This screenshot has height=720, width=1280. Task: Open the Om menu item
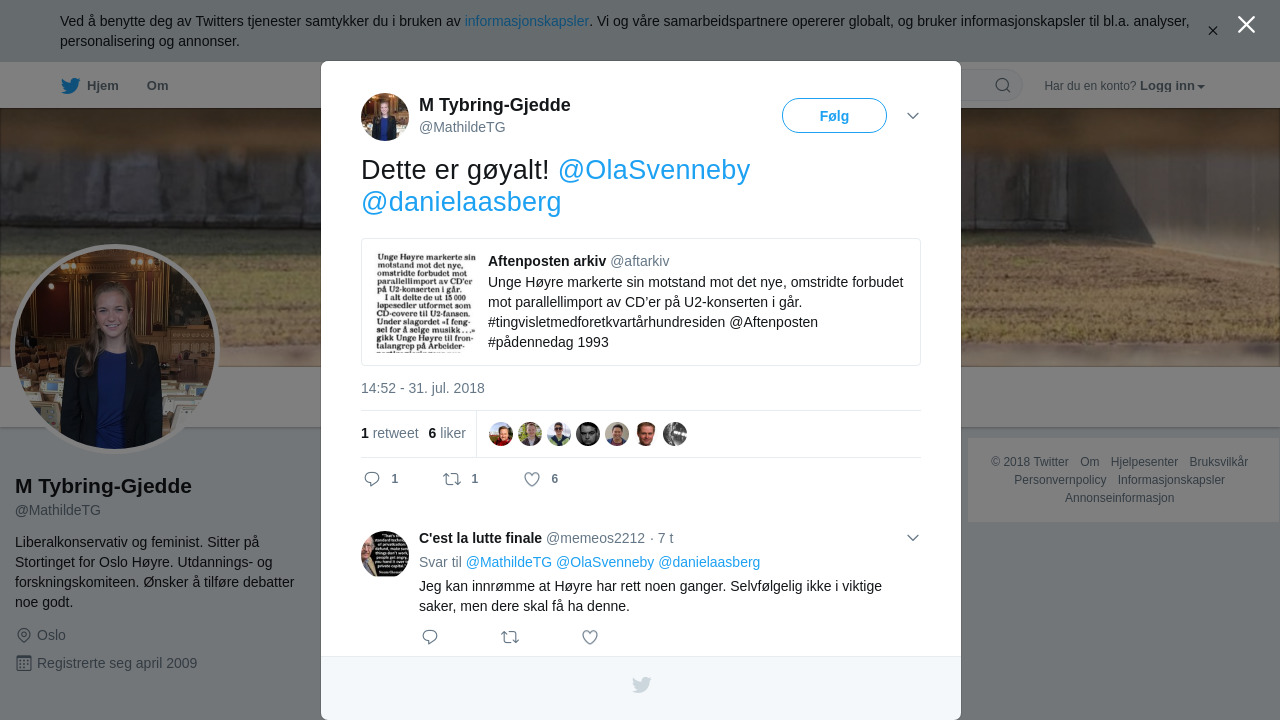click(158, 86)
